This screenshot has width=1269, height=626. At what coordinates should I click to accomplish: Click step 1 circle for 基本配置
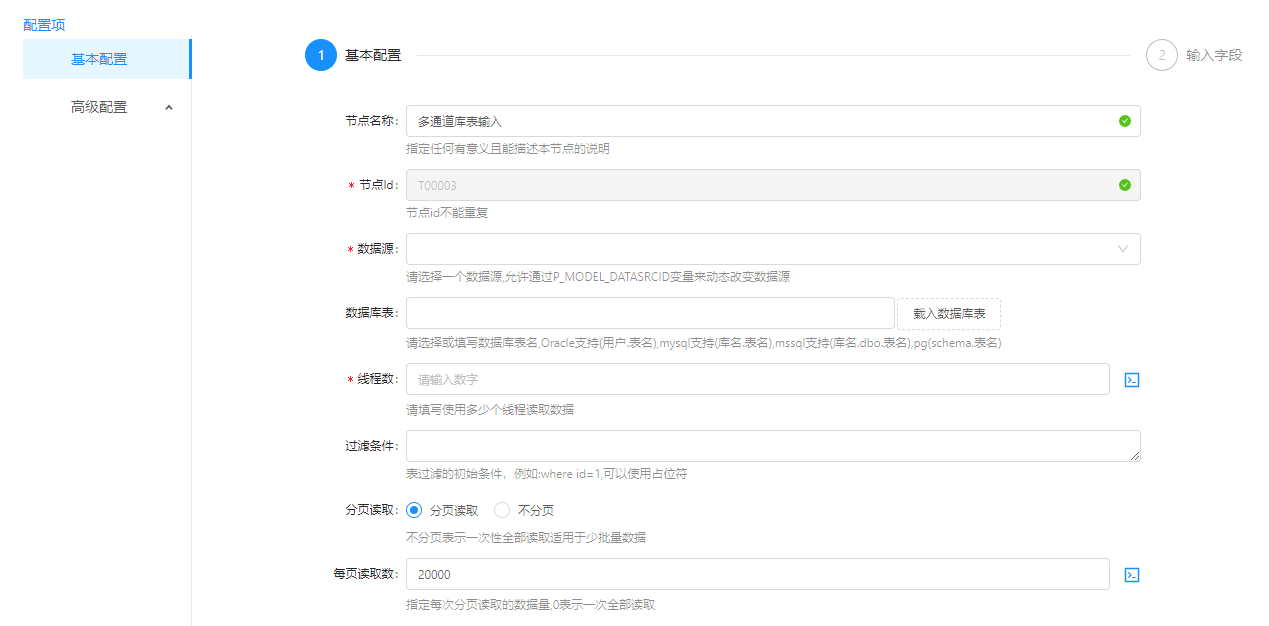[321, 56]
